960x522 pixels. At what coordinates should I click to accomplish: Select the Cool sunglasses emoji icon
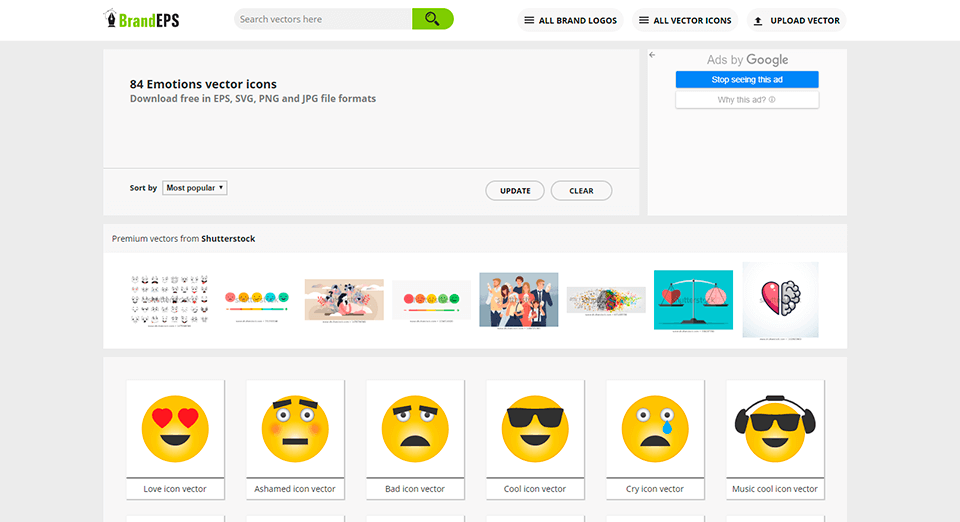coord(535,429)
